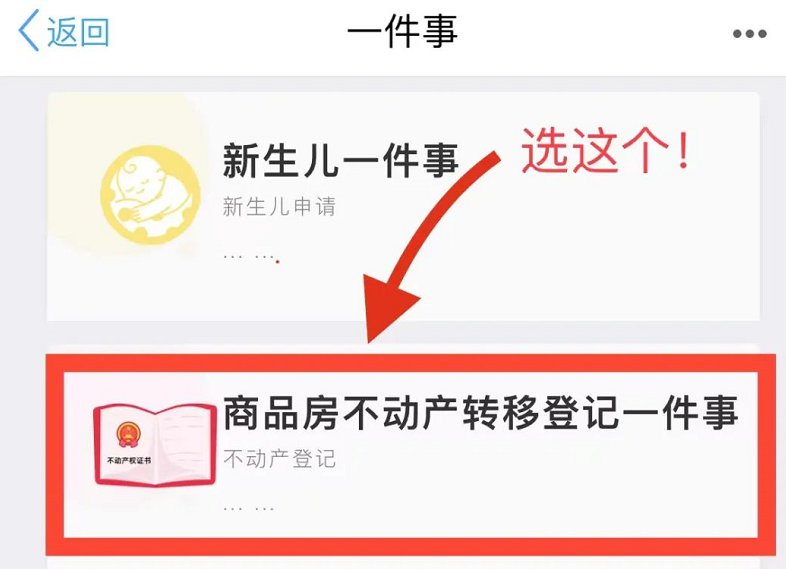Open the three-dot more options menu

(749, 34)
